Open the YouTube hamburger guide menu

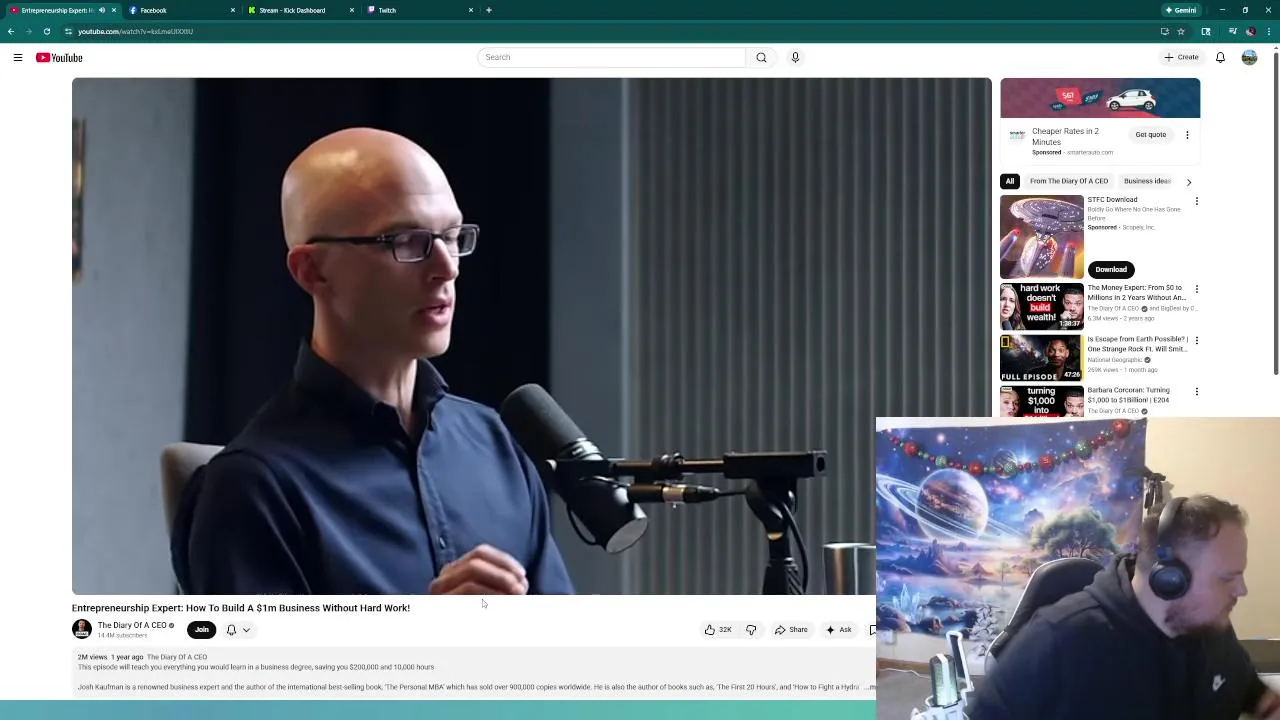(17, 58)
